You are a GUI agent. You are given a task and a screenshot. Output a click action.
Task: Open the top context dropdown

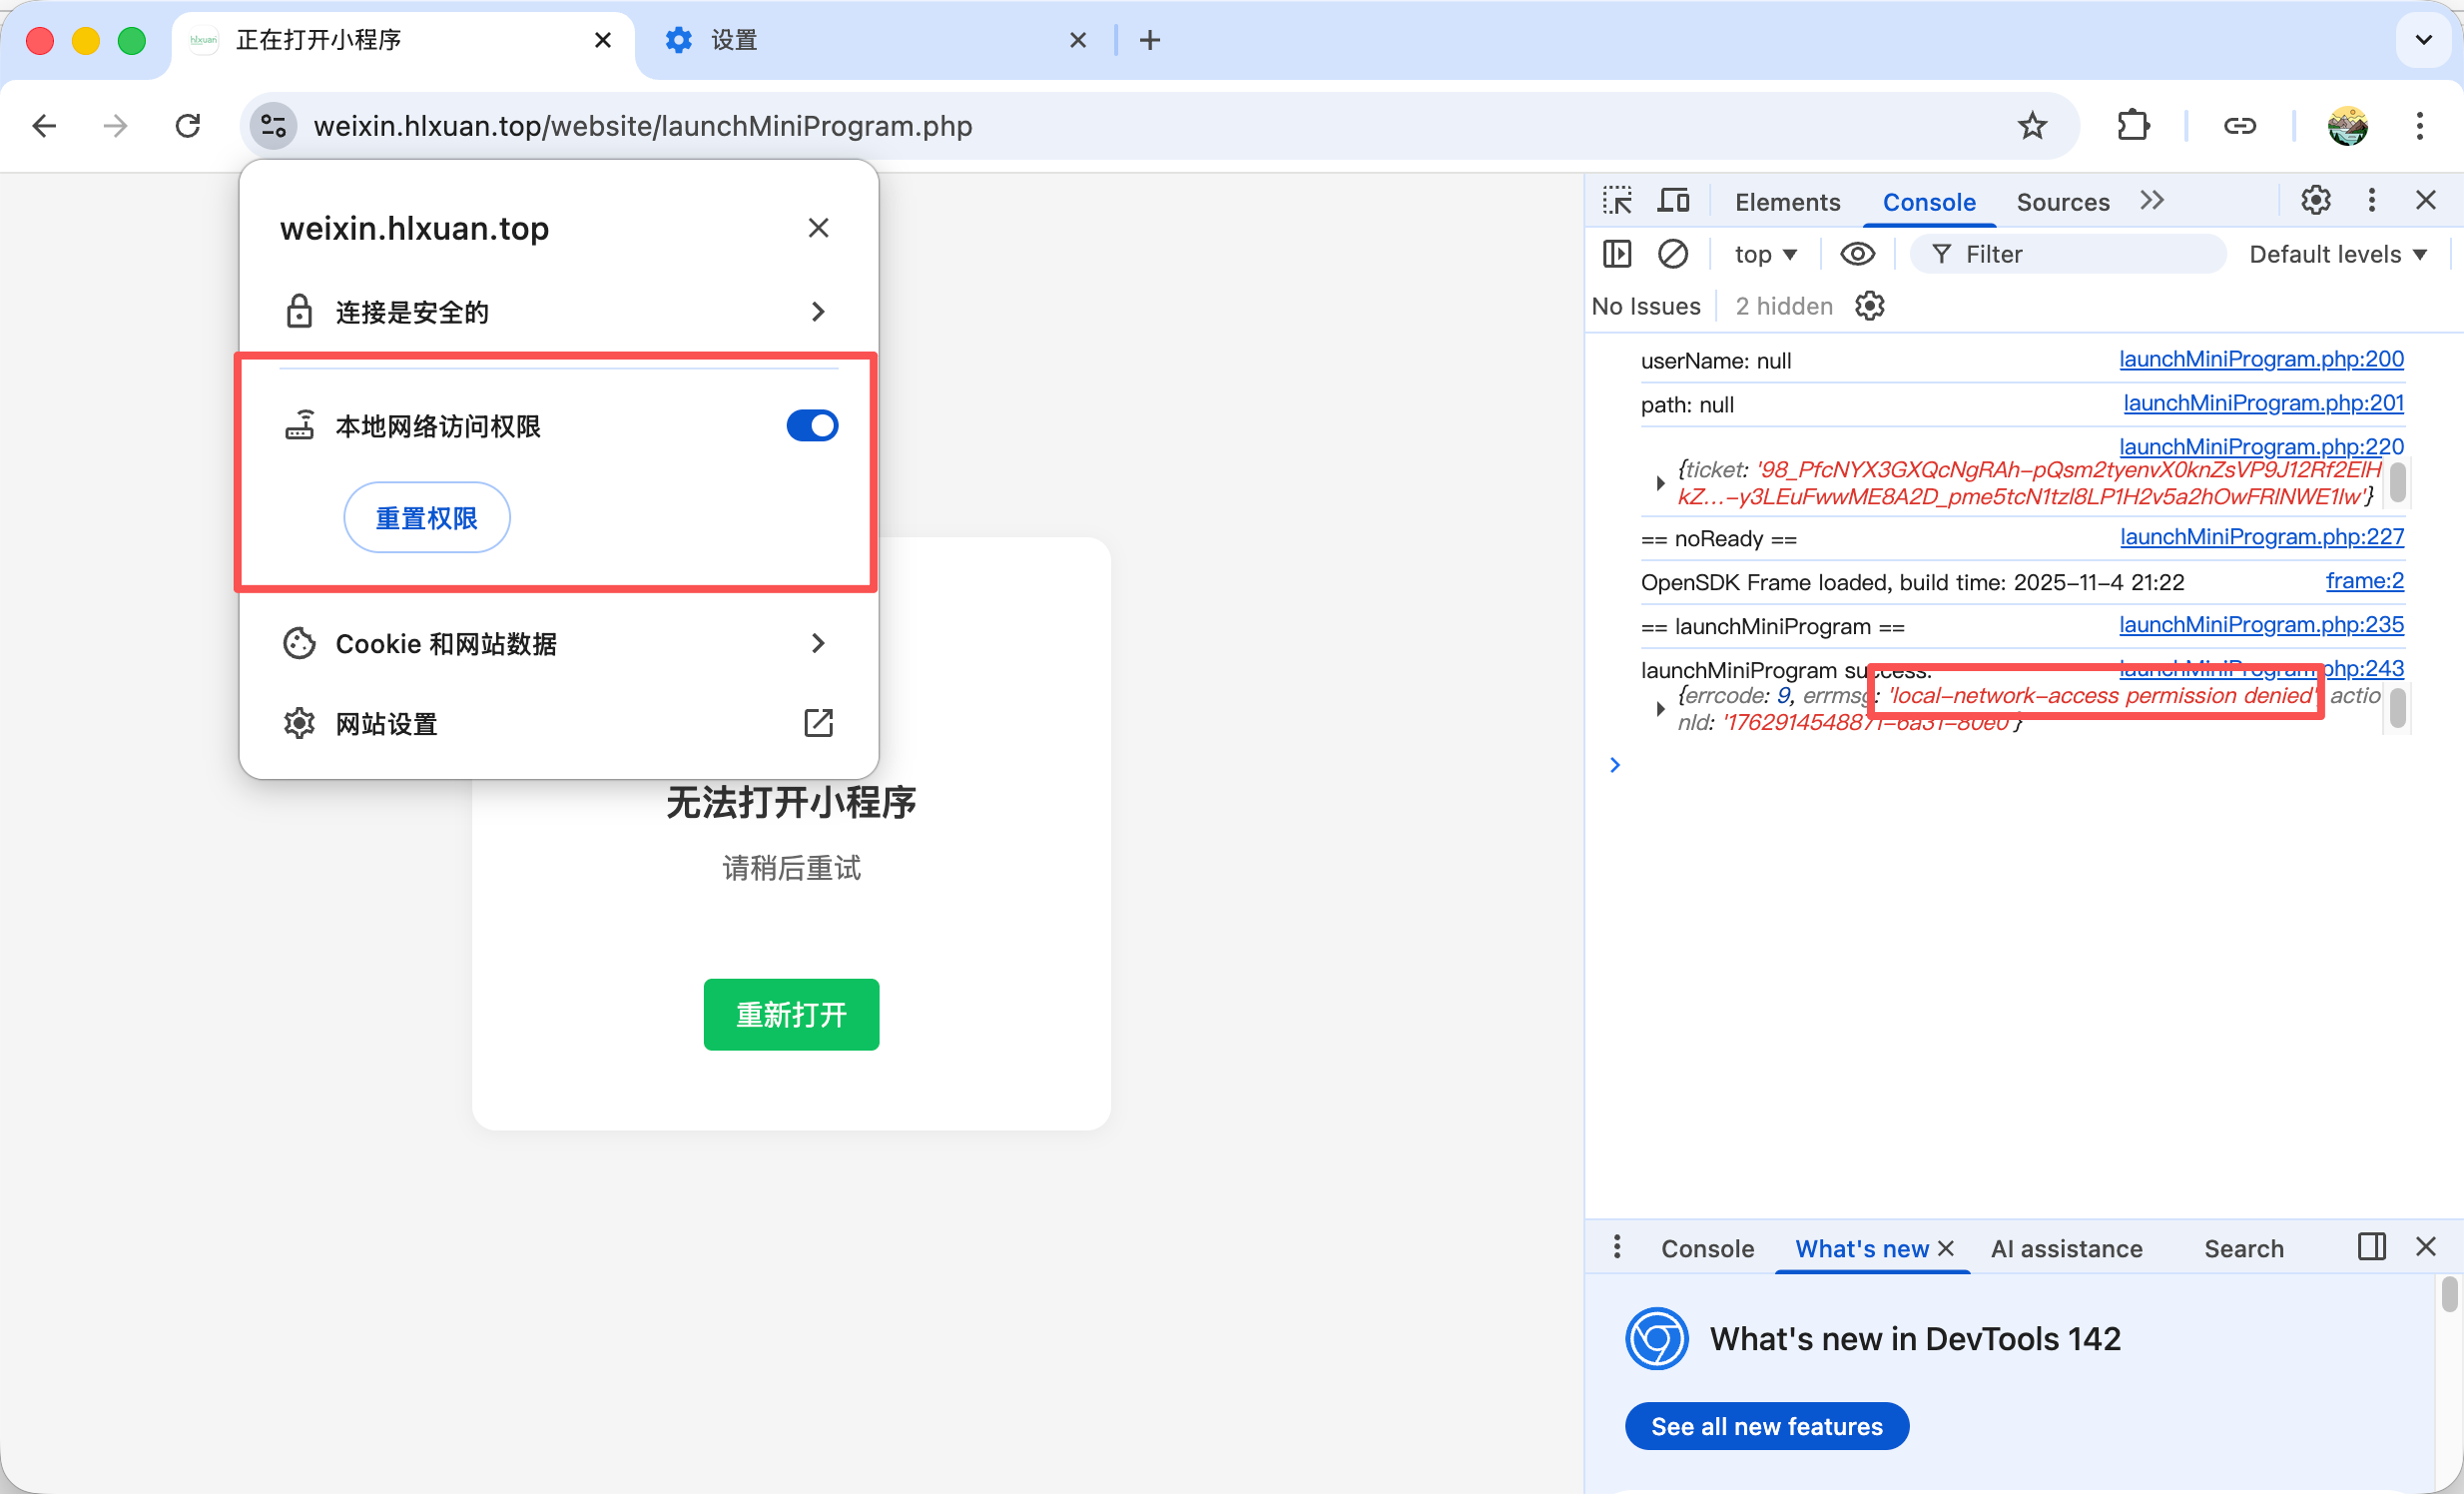pos(1765,254)
